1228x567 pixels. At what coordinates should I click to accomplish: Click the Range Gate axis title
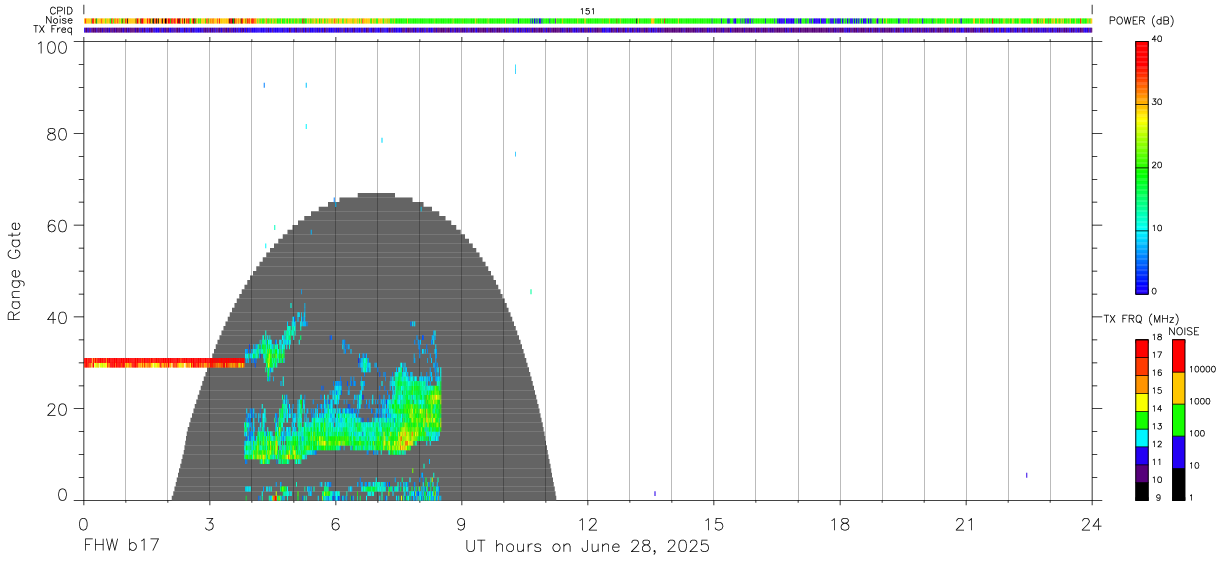click(15, 271)
